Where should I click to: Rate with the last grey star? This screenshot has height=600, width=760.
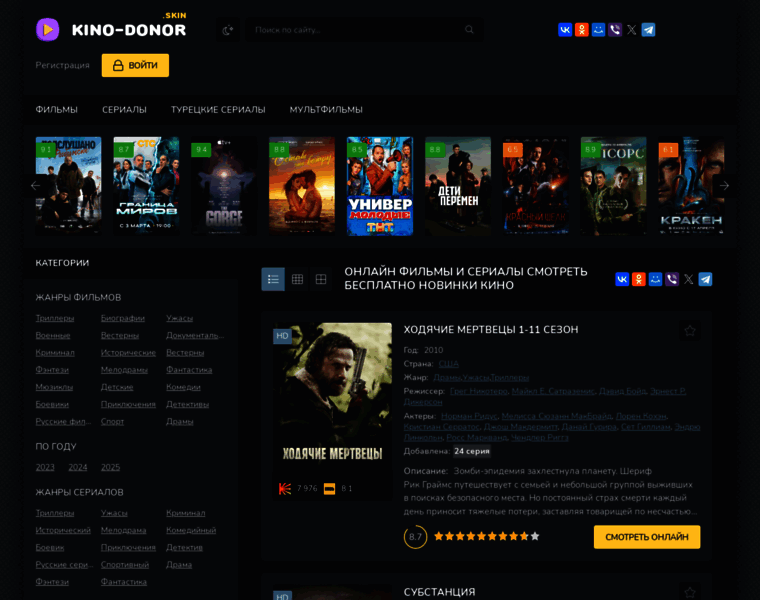535,537
